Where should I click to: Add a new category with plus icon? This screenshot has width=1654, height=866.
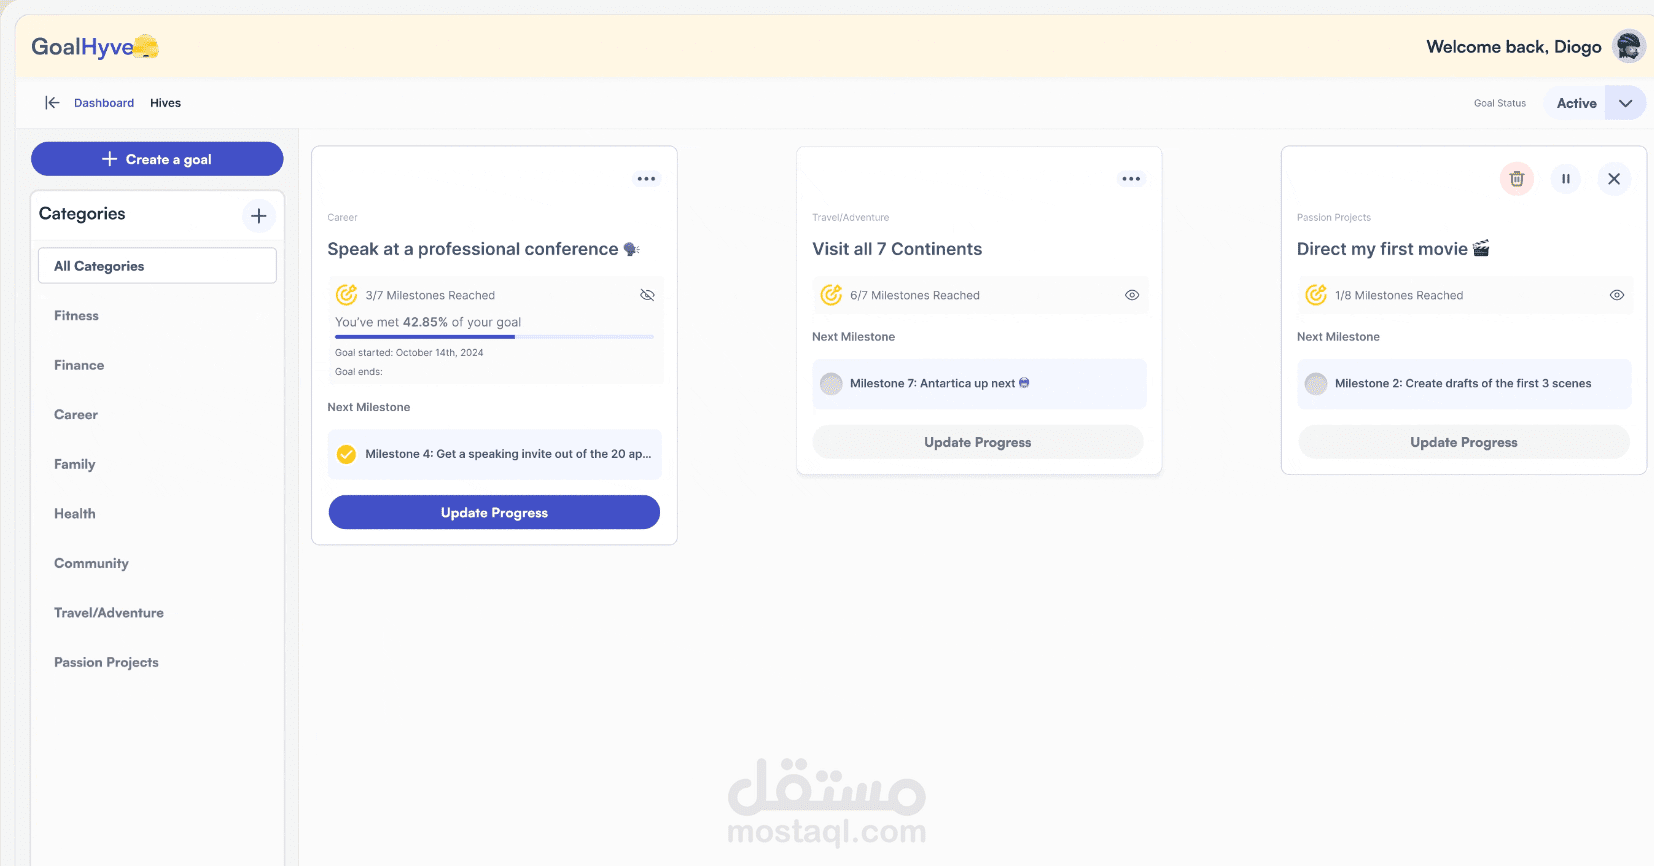[259, 216]
